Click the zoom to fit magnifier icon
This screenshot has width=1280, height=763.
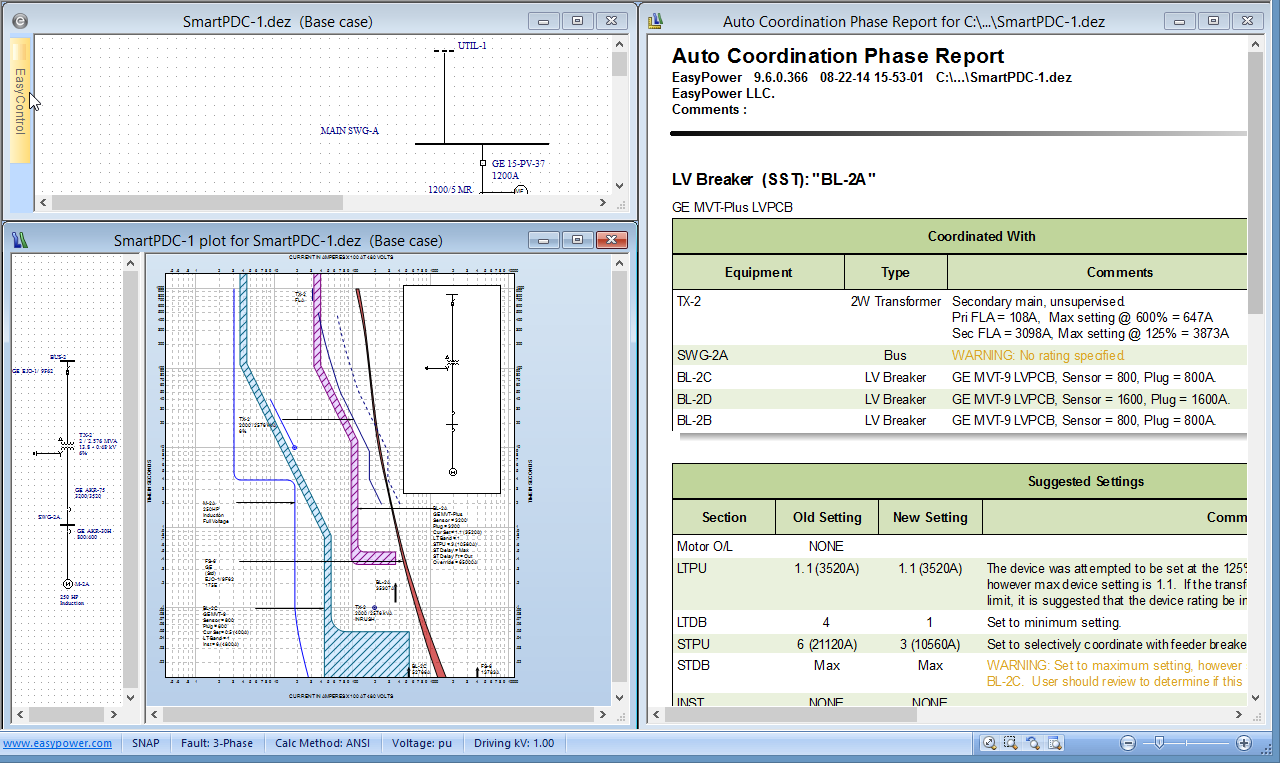click(988, 743)
